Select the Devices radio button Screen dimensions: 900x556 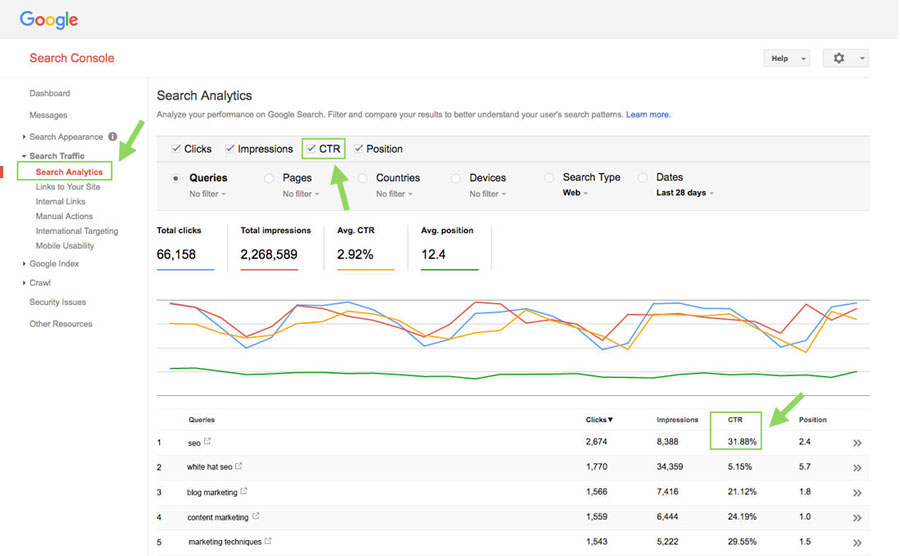point(456,178)
